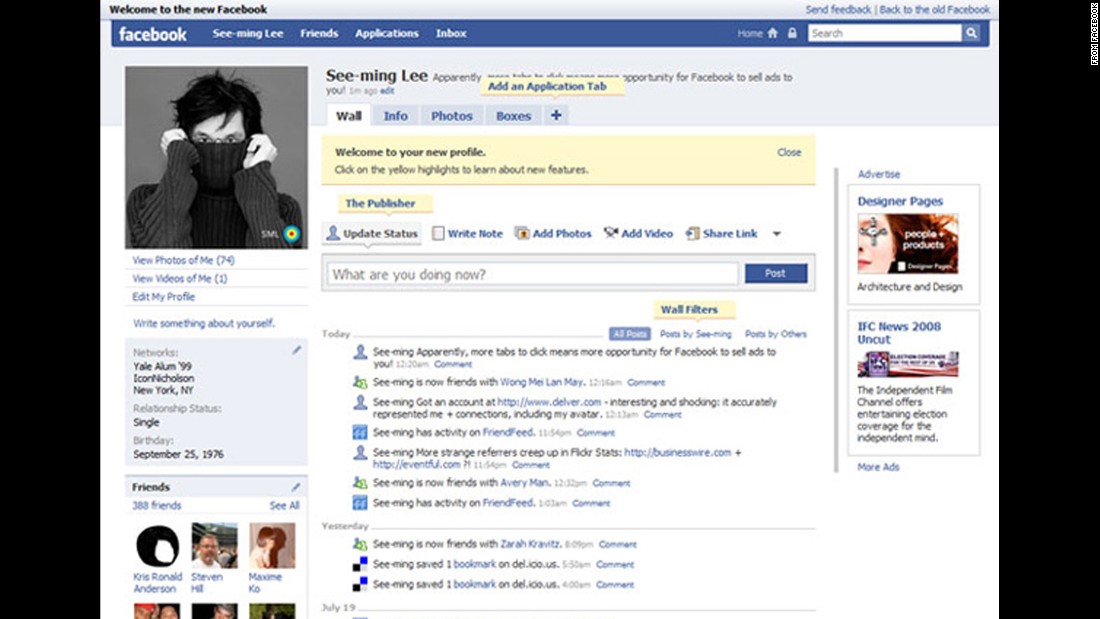Enable the All Posts wall filter
1100x619 pixels.
pos(629,334)
